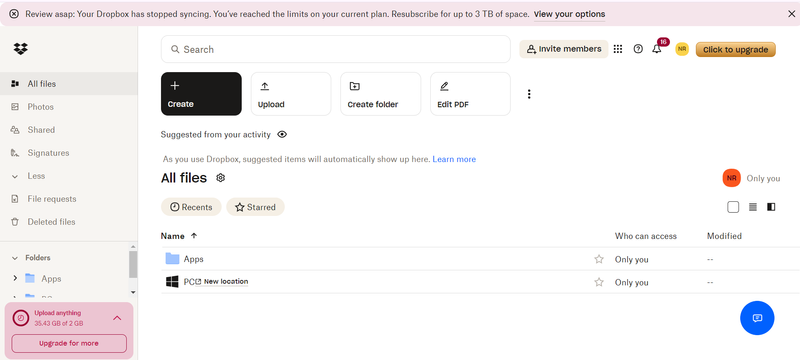800x360 pixels.
Task: Tick the select all files checkbox
Action: 733,207
